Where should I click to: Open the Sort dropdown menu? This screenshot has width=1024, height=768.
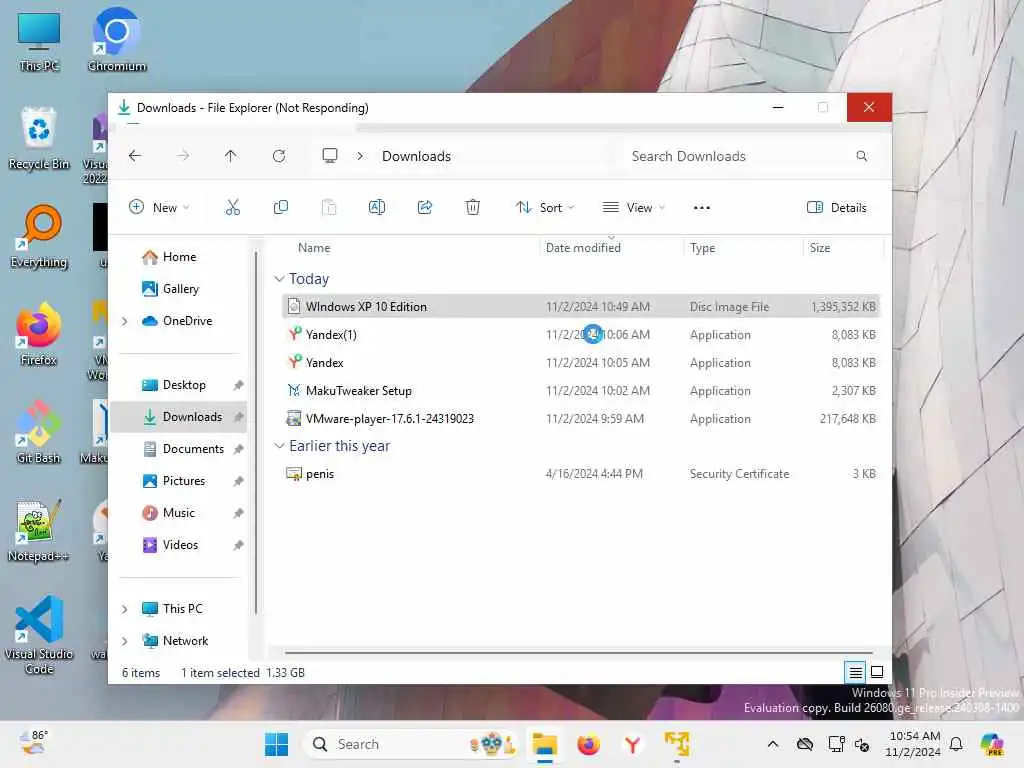[x=545, y=208]
